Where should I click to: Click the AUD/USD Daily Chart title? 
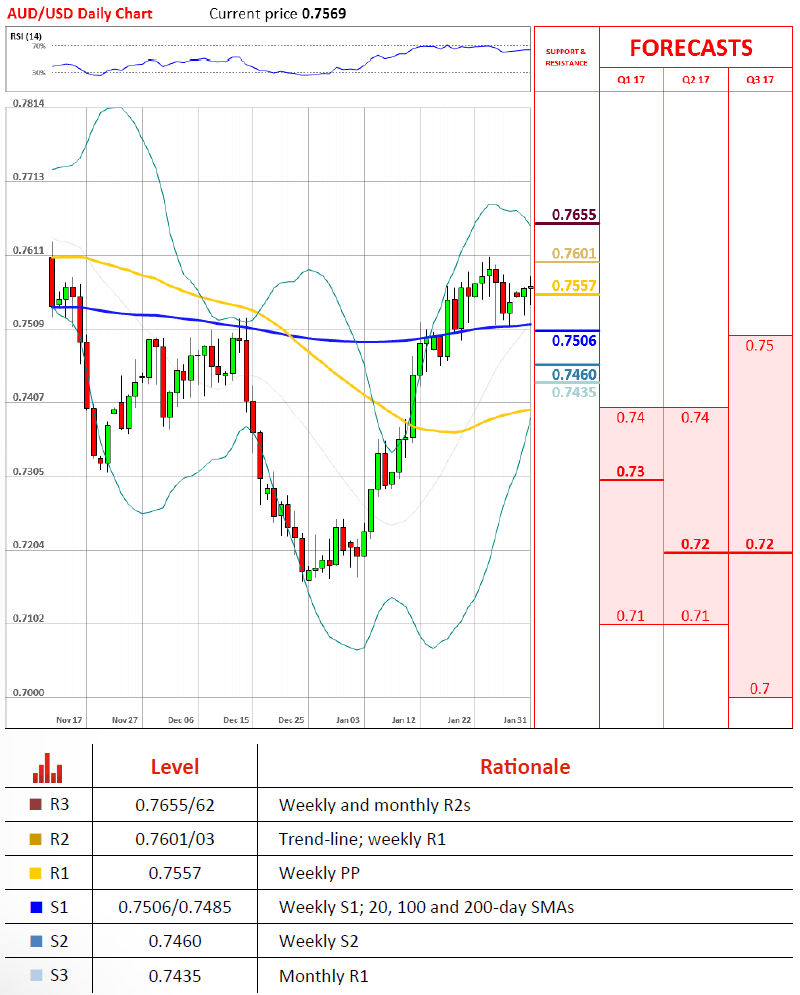[80, 13]
